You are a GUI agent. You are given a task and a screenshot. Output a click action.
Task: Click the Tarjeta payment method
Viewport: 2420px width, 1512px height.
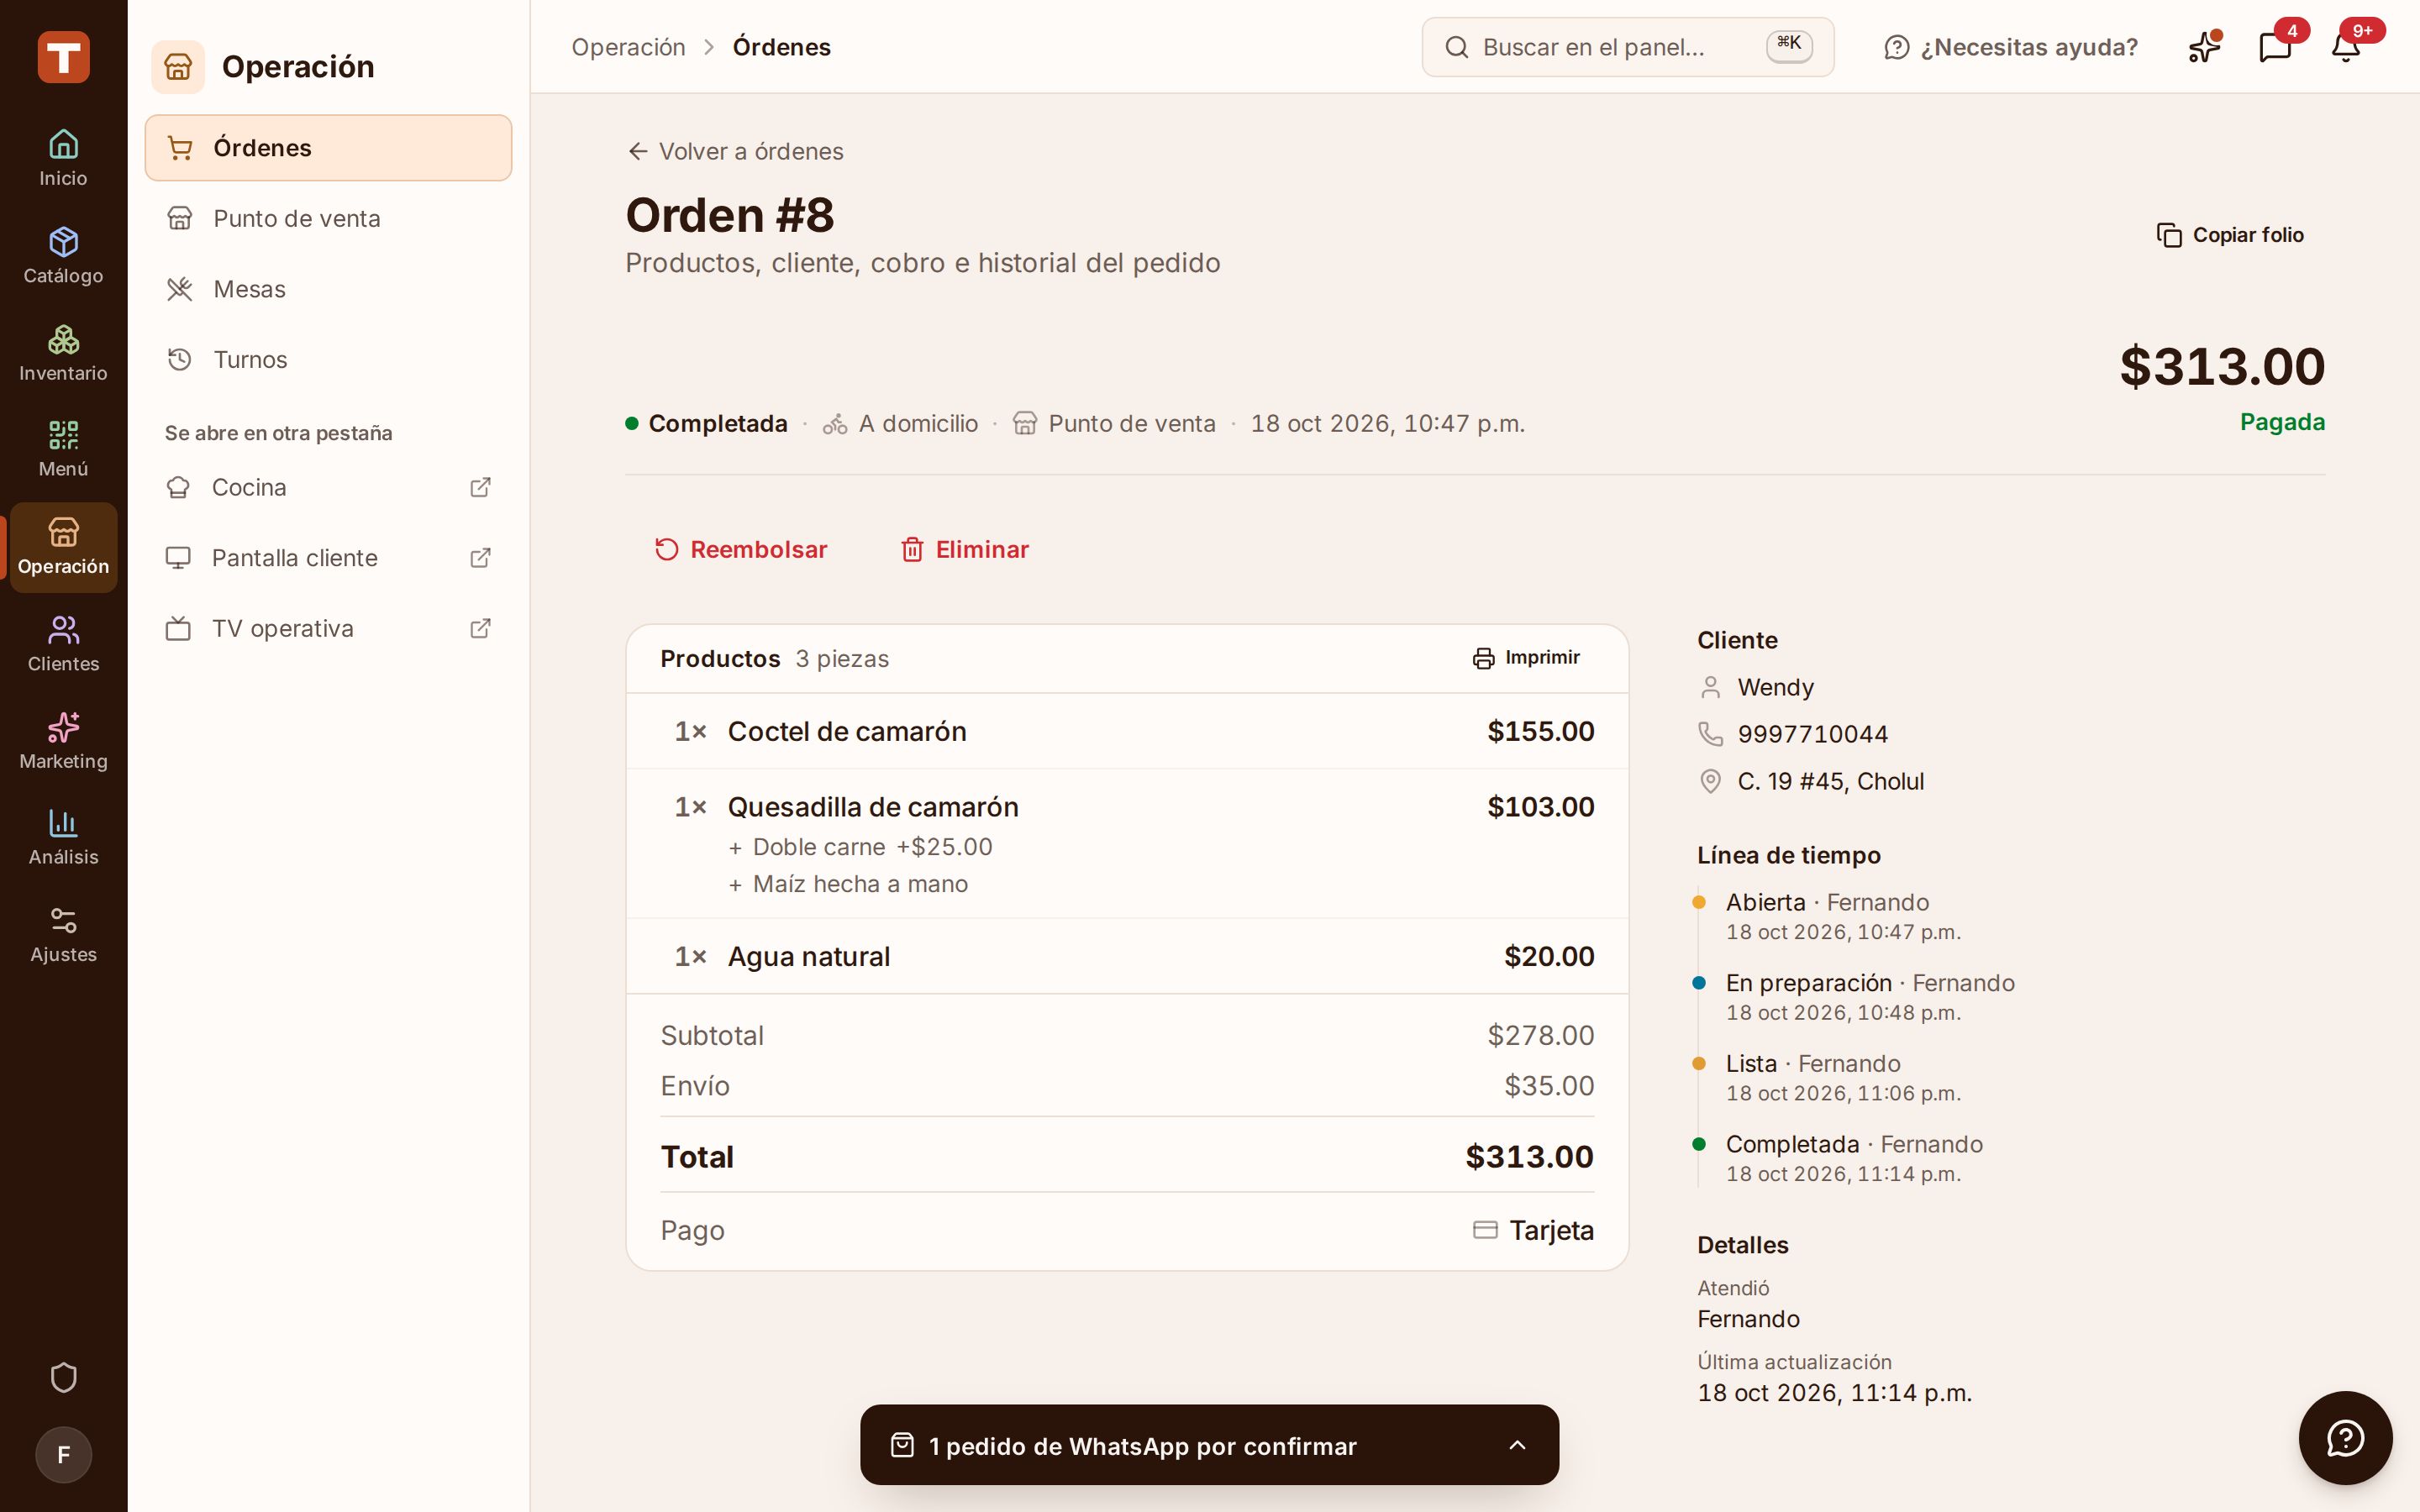[1534, 1230]
